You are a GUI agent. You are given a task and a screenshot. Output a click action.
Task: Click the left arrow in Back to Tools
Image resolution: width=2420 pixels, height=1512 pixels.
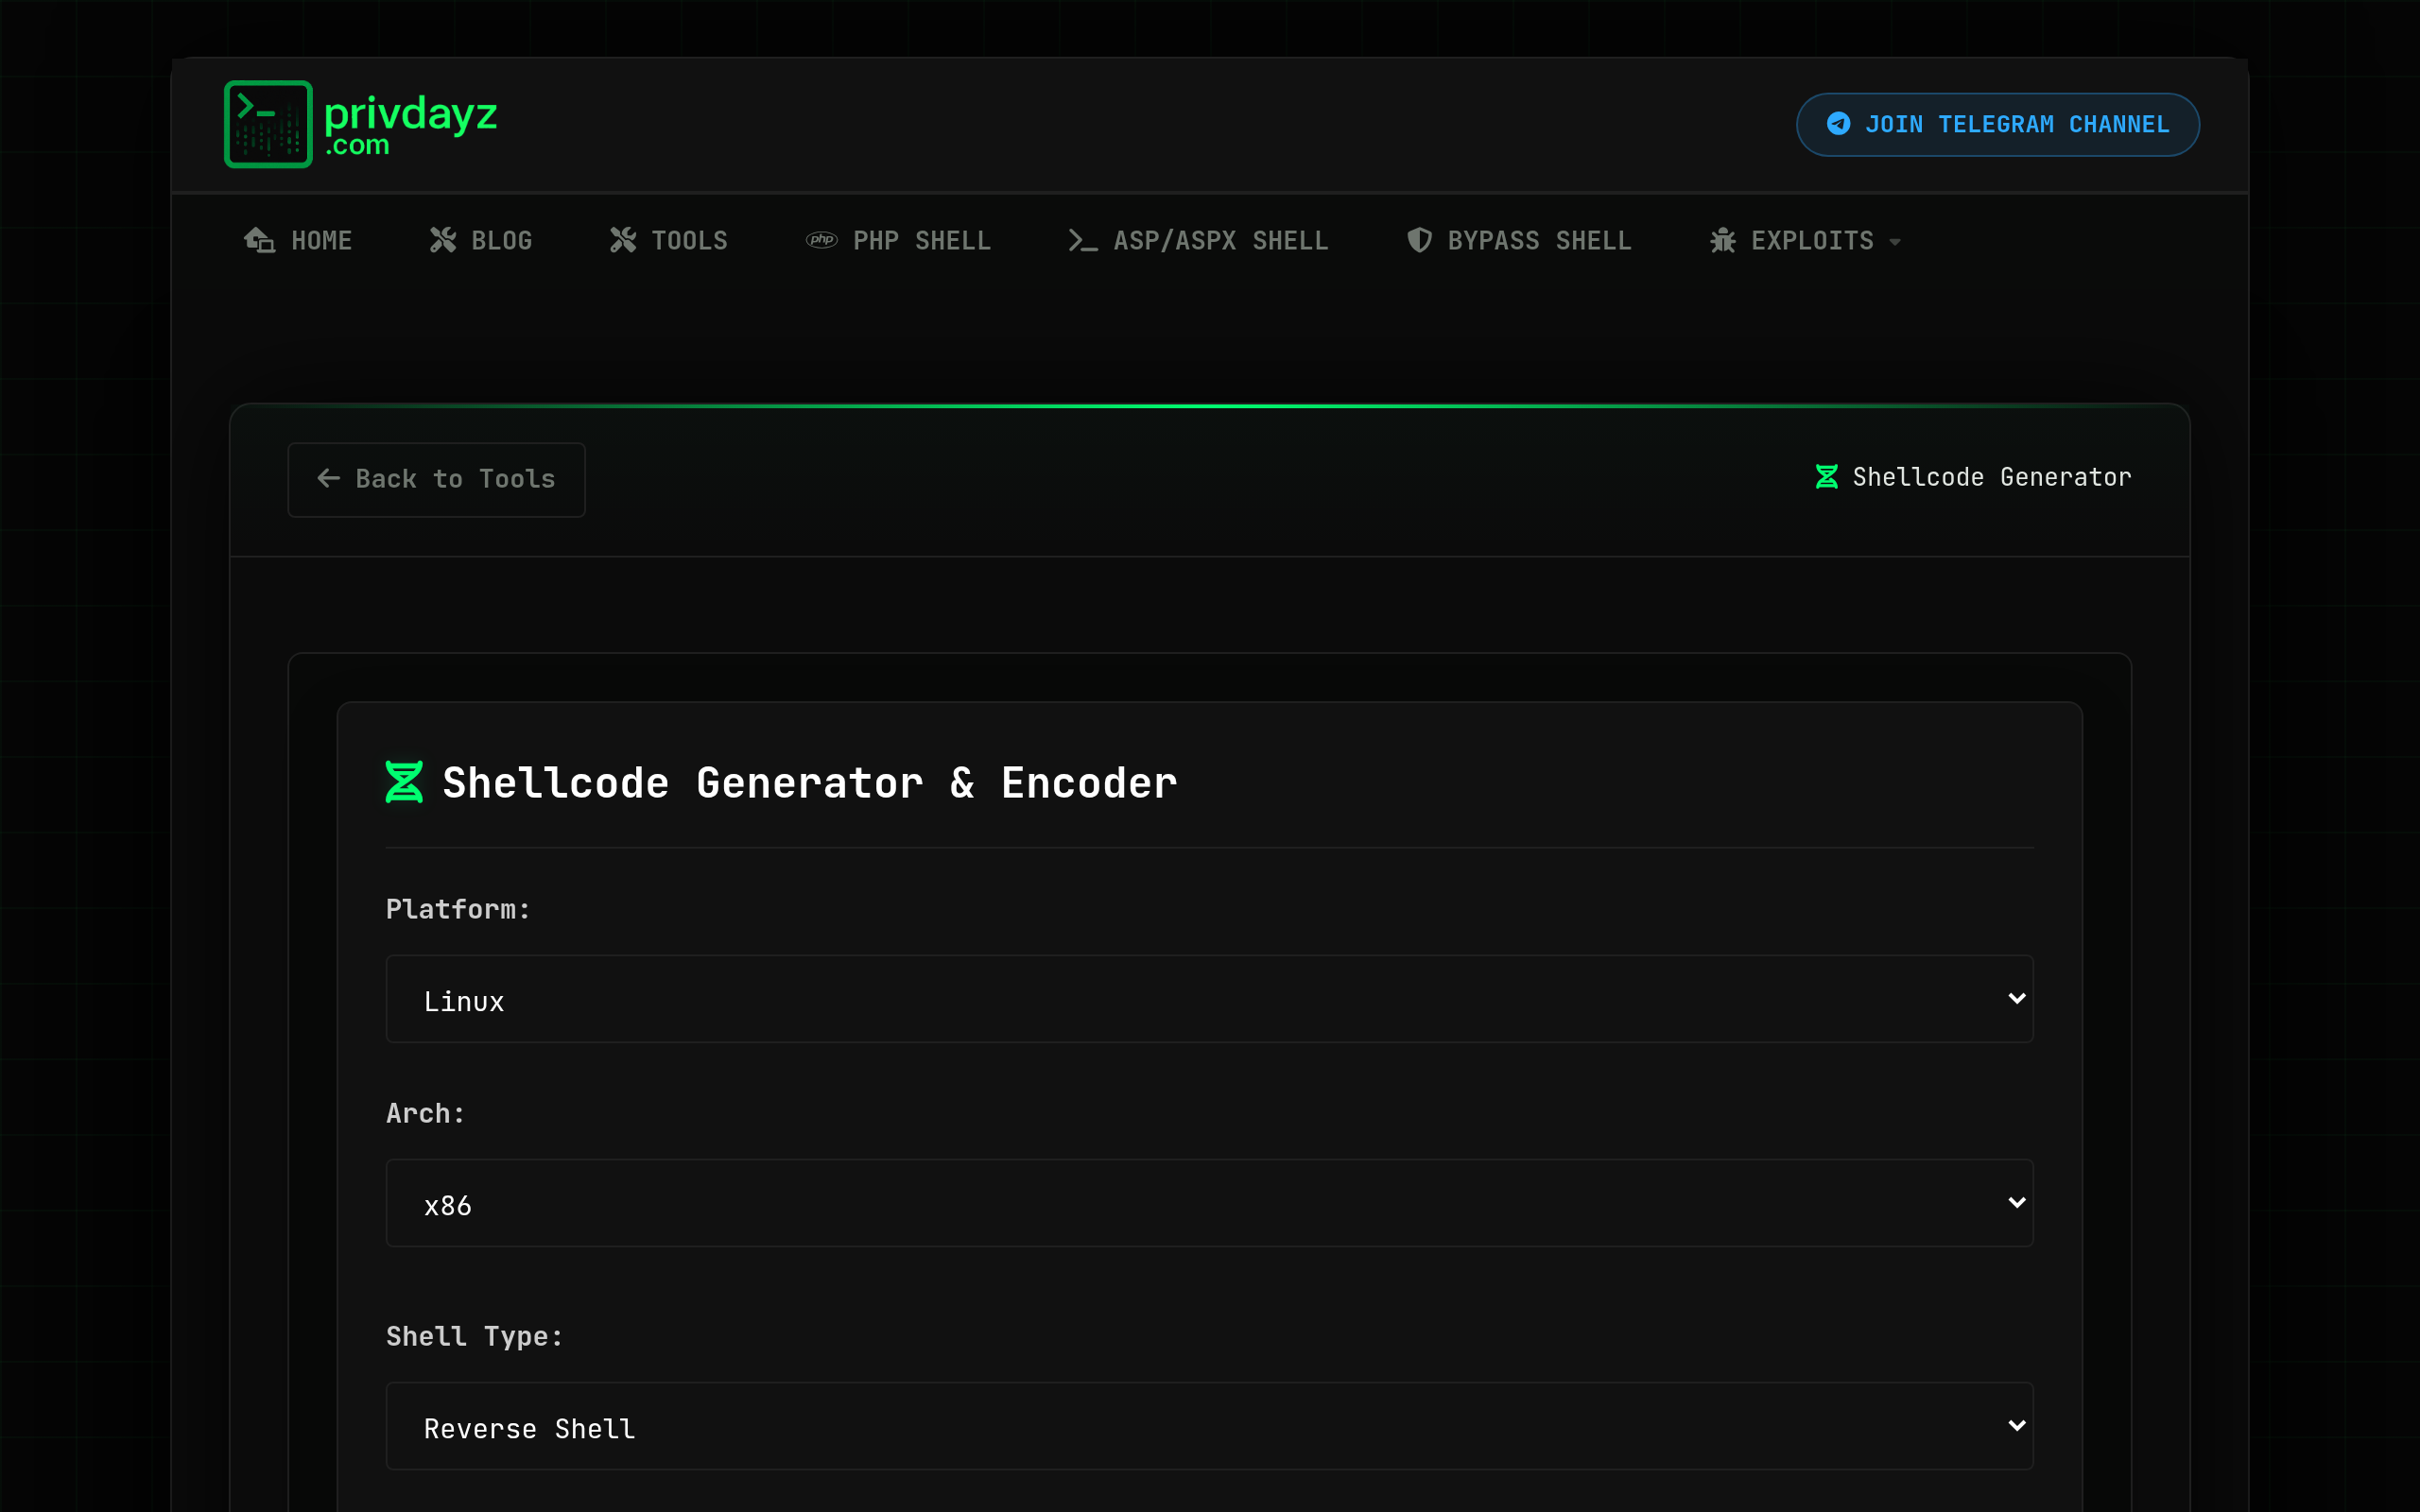(x=328, y=478)
